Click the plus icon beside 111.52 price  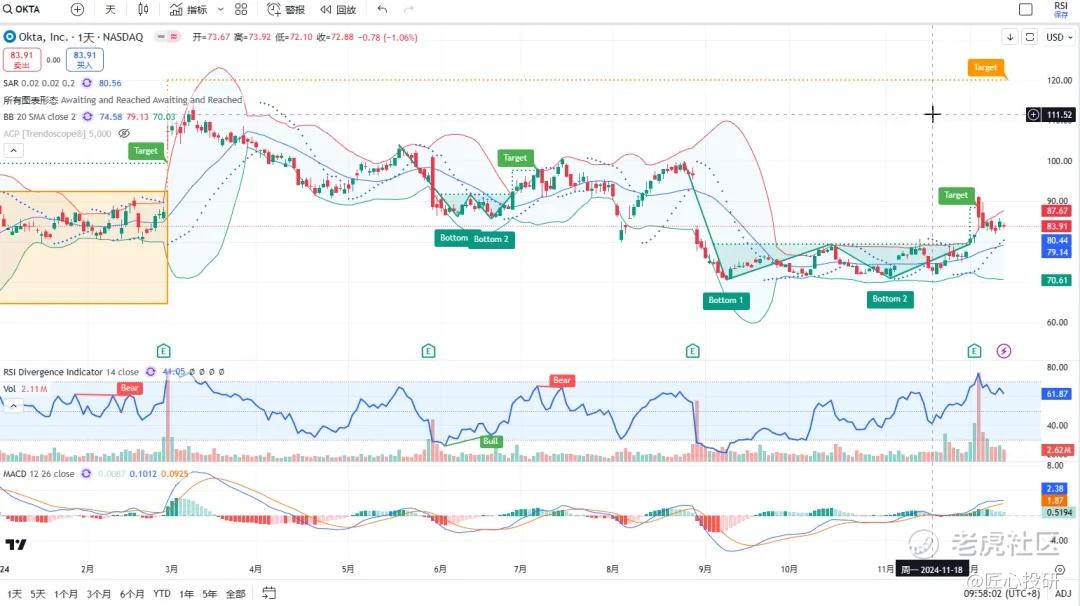[1033, 115]
